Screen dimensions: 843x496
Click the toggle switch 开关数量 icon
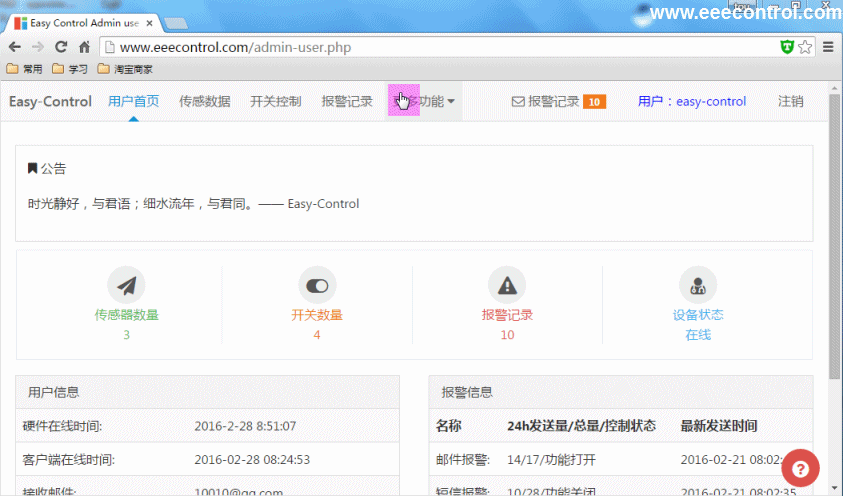click(x=317, y=285)
